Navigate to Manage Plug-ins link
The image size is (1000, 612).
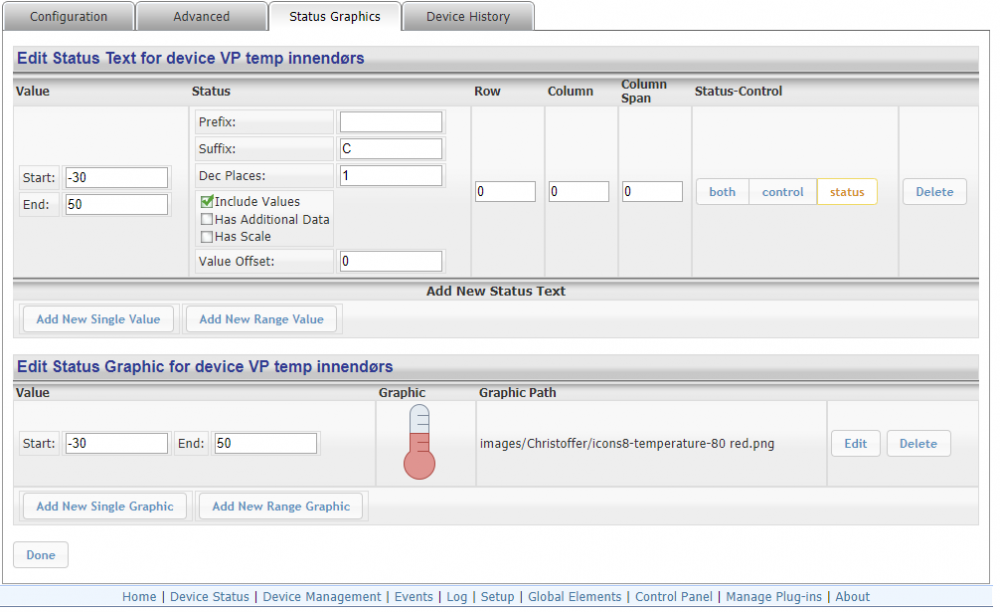773,597
